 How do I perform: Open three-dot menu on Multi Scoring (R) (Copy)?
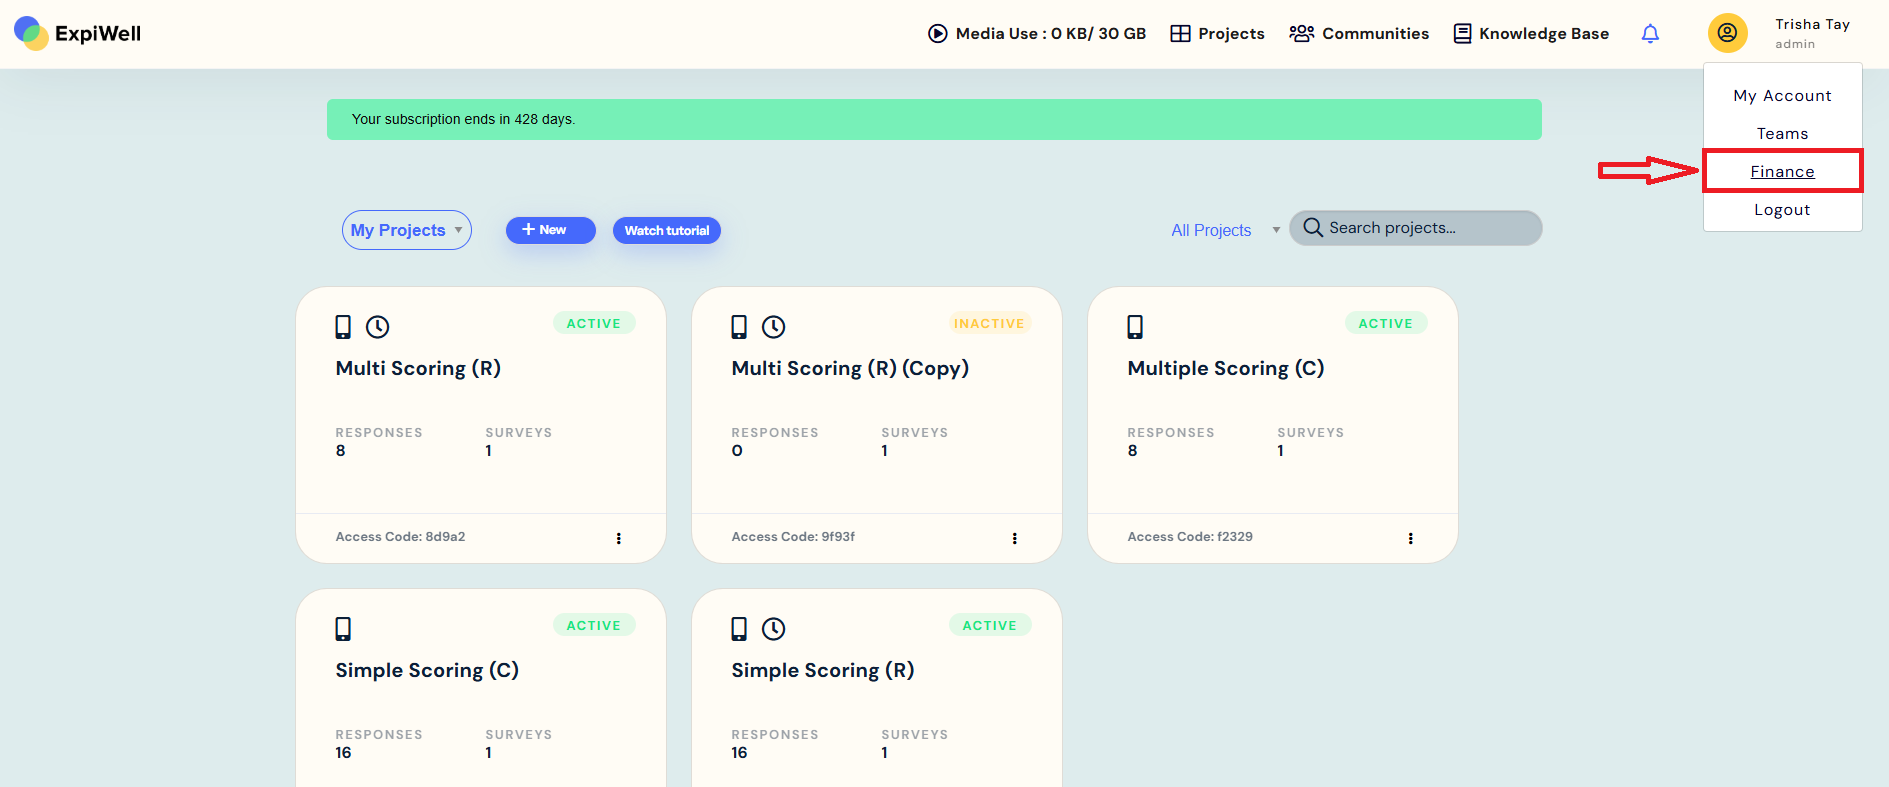[x=1014, y=538]
